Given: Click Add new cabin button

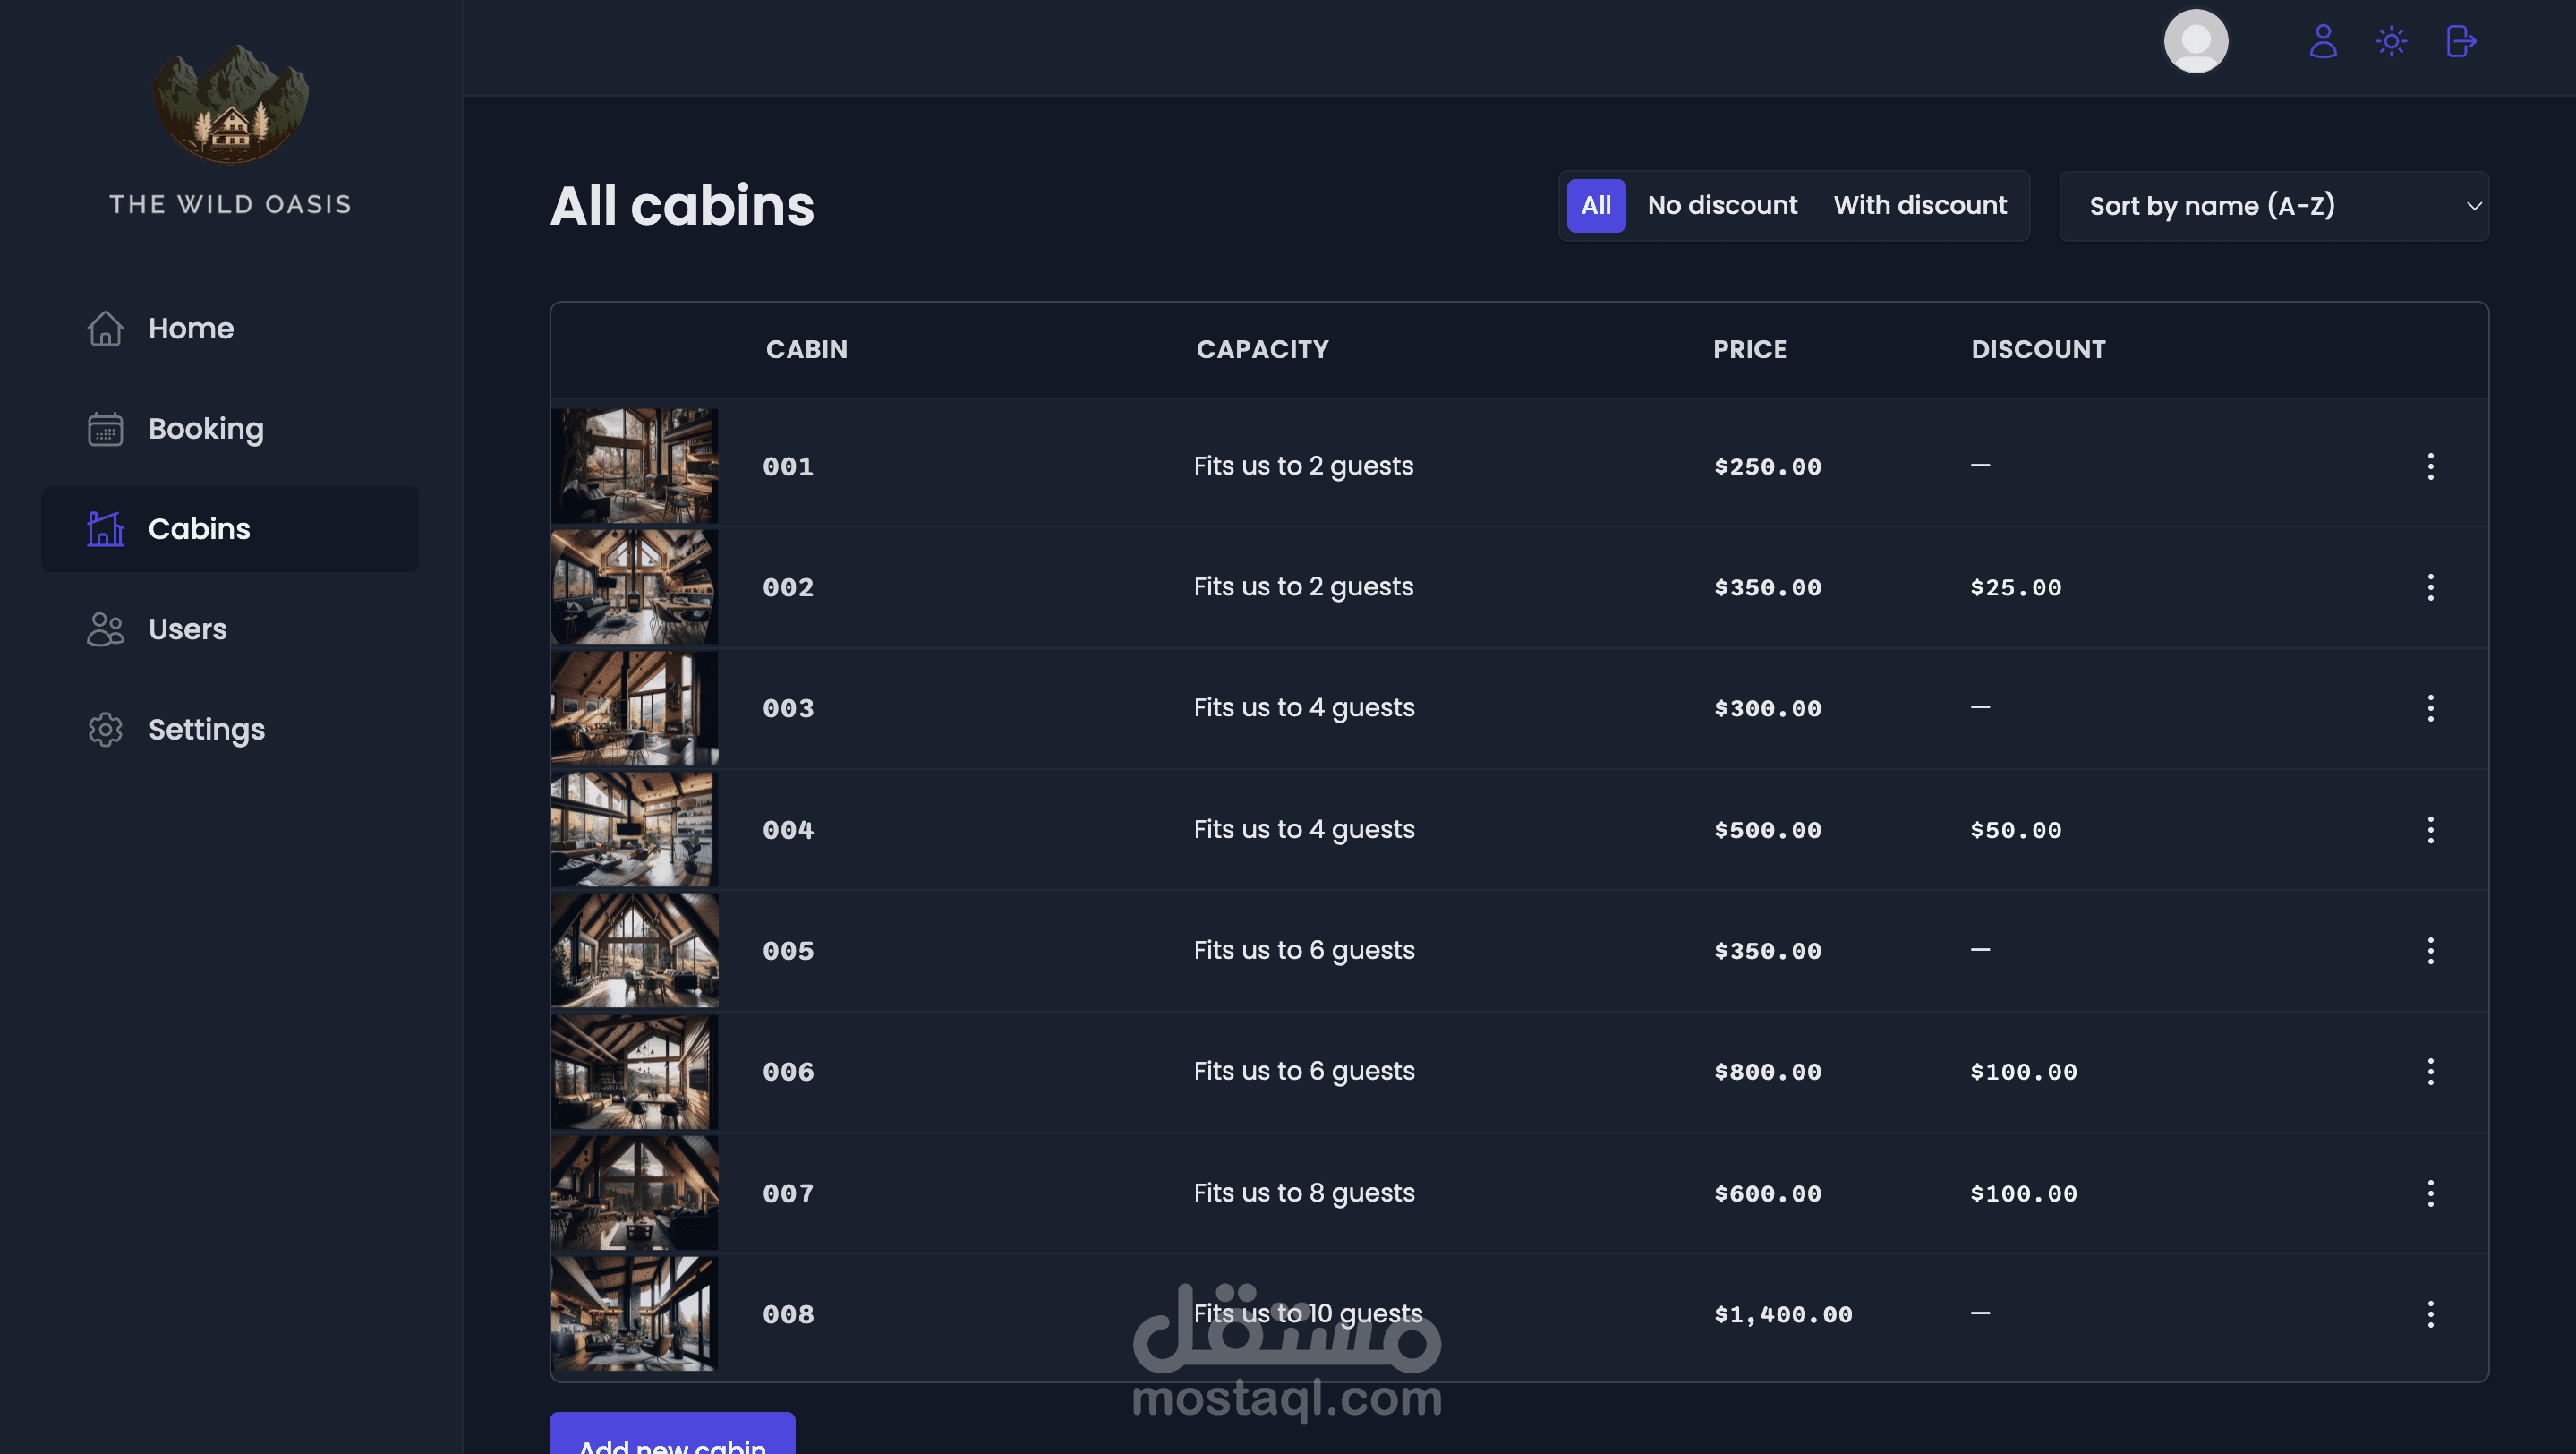Looking at the screenshot, I should (x=672, y=1438).
